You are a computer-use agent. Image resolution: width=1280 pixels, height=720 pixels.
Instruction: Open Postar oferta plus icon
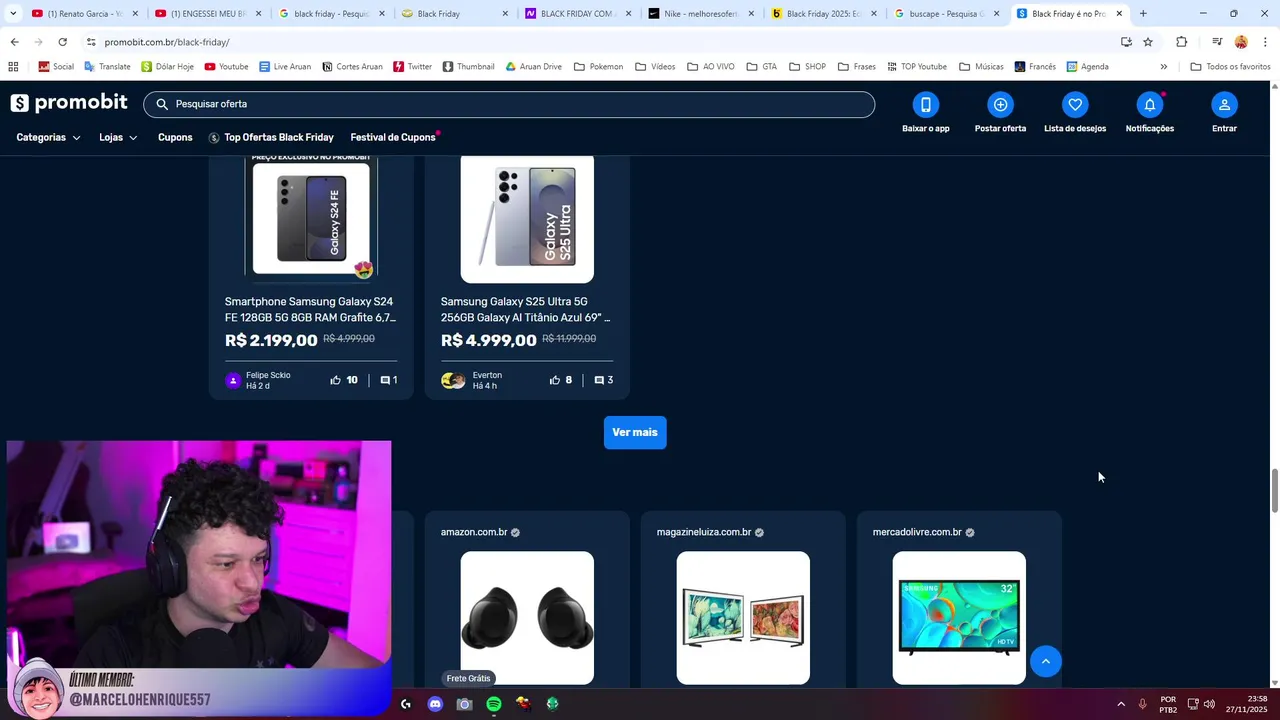click(x=1000, y=105)
